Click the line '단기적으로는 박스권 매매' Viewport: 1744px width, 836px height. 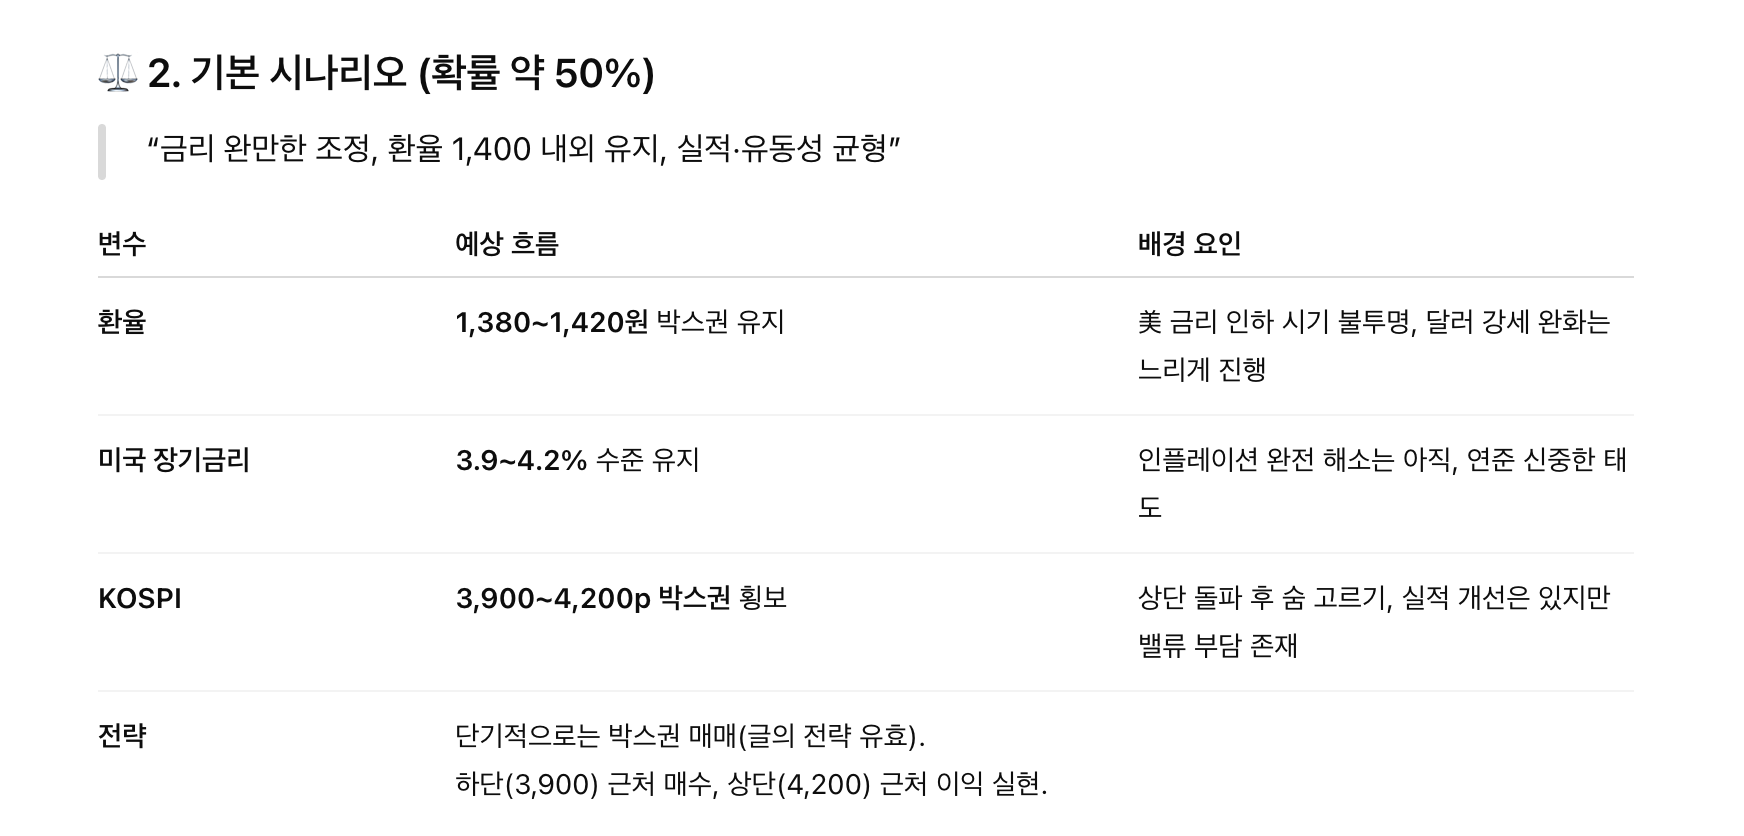(690, 736)
